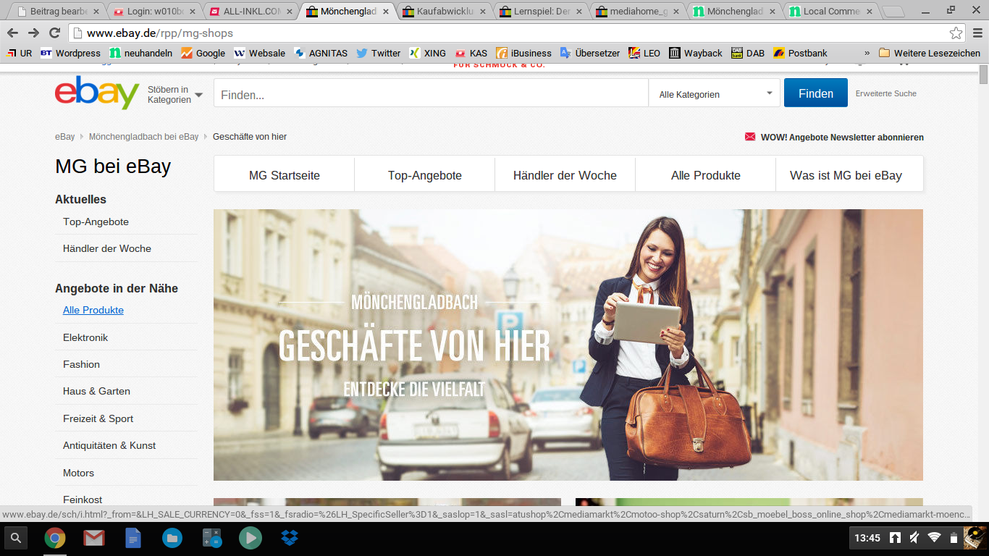The height and width of the screenshot is (556, 989).
Task: Open the Files app in the shelf
Action: 172,538
